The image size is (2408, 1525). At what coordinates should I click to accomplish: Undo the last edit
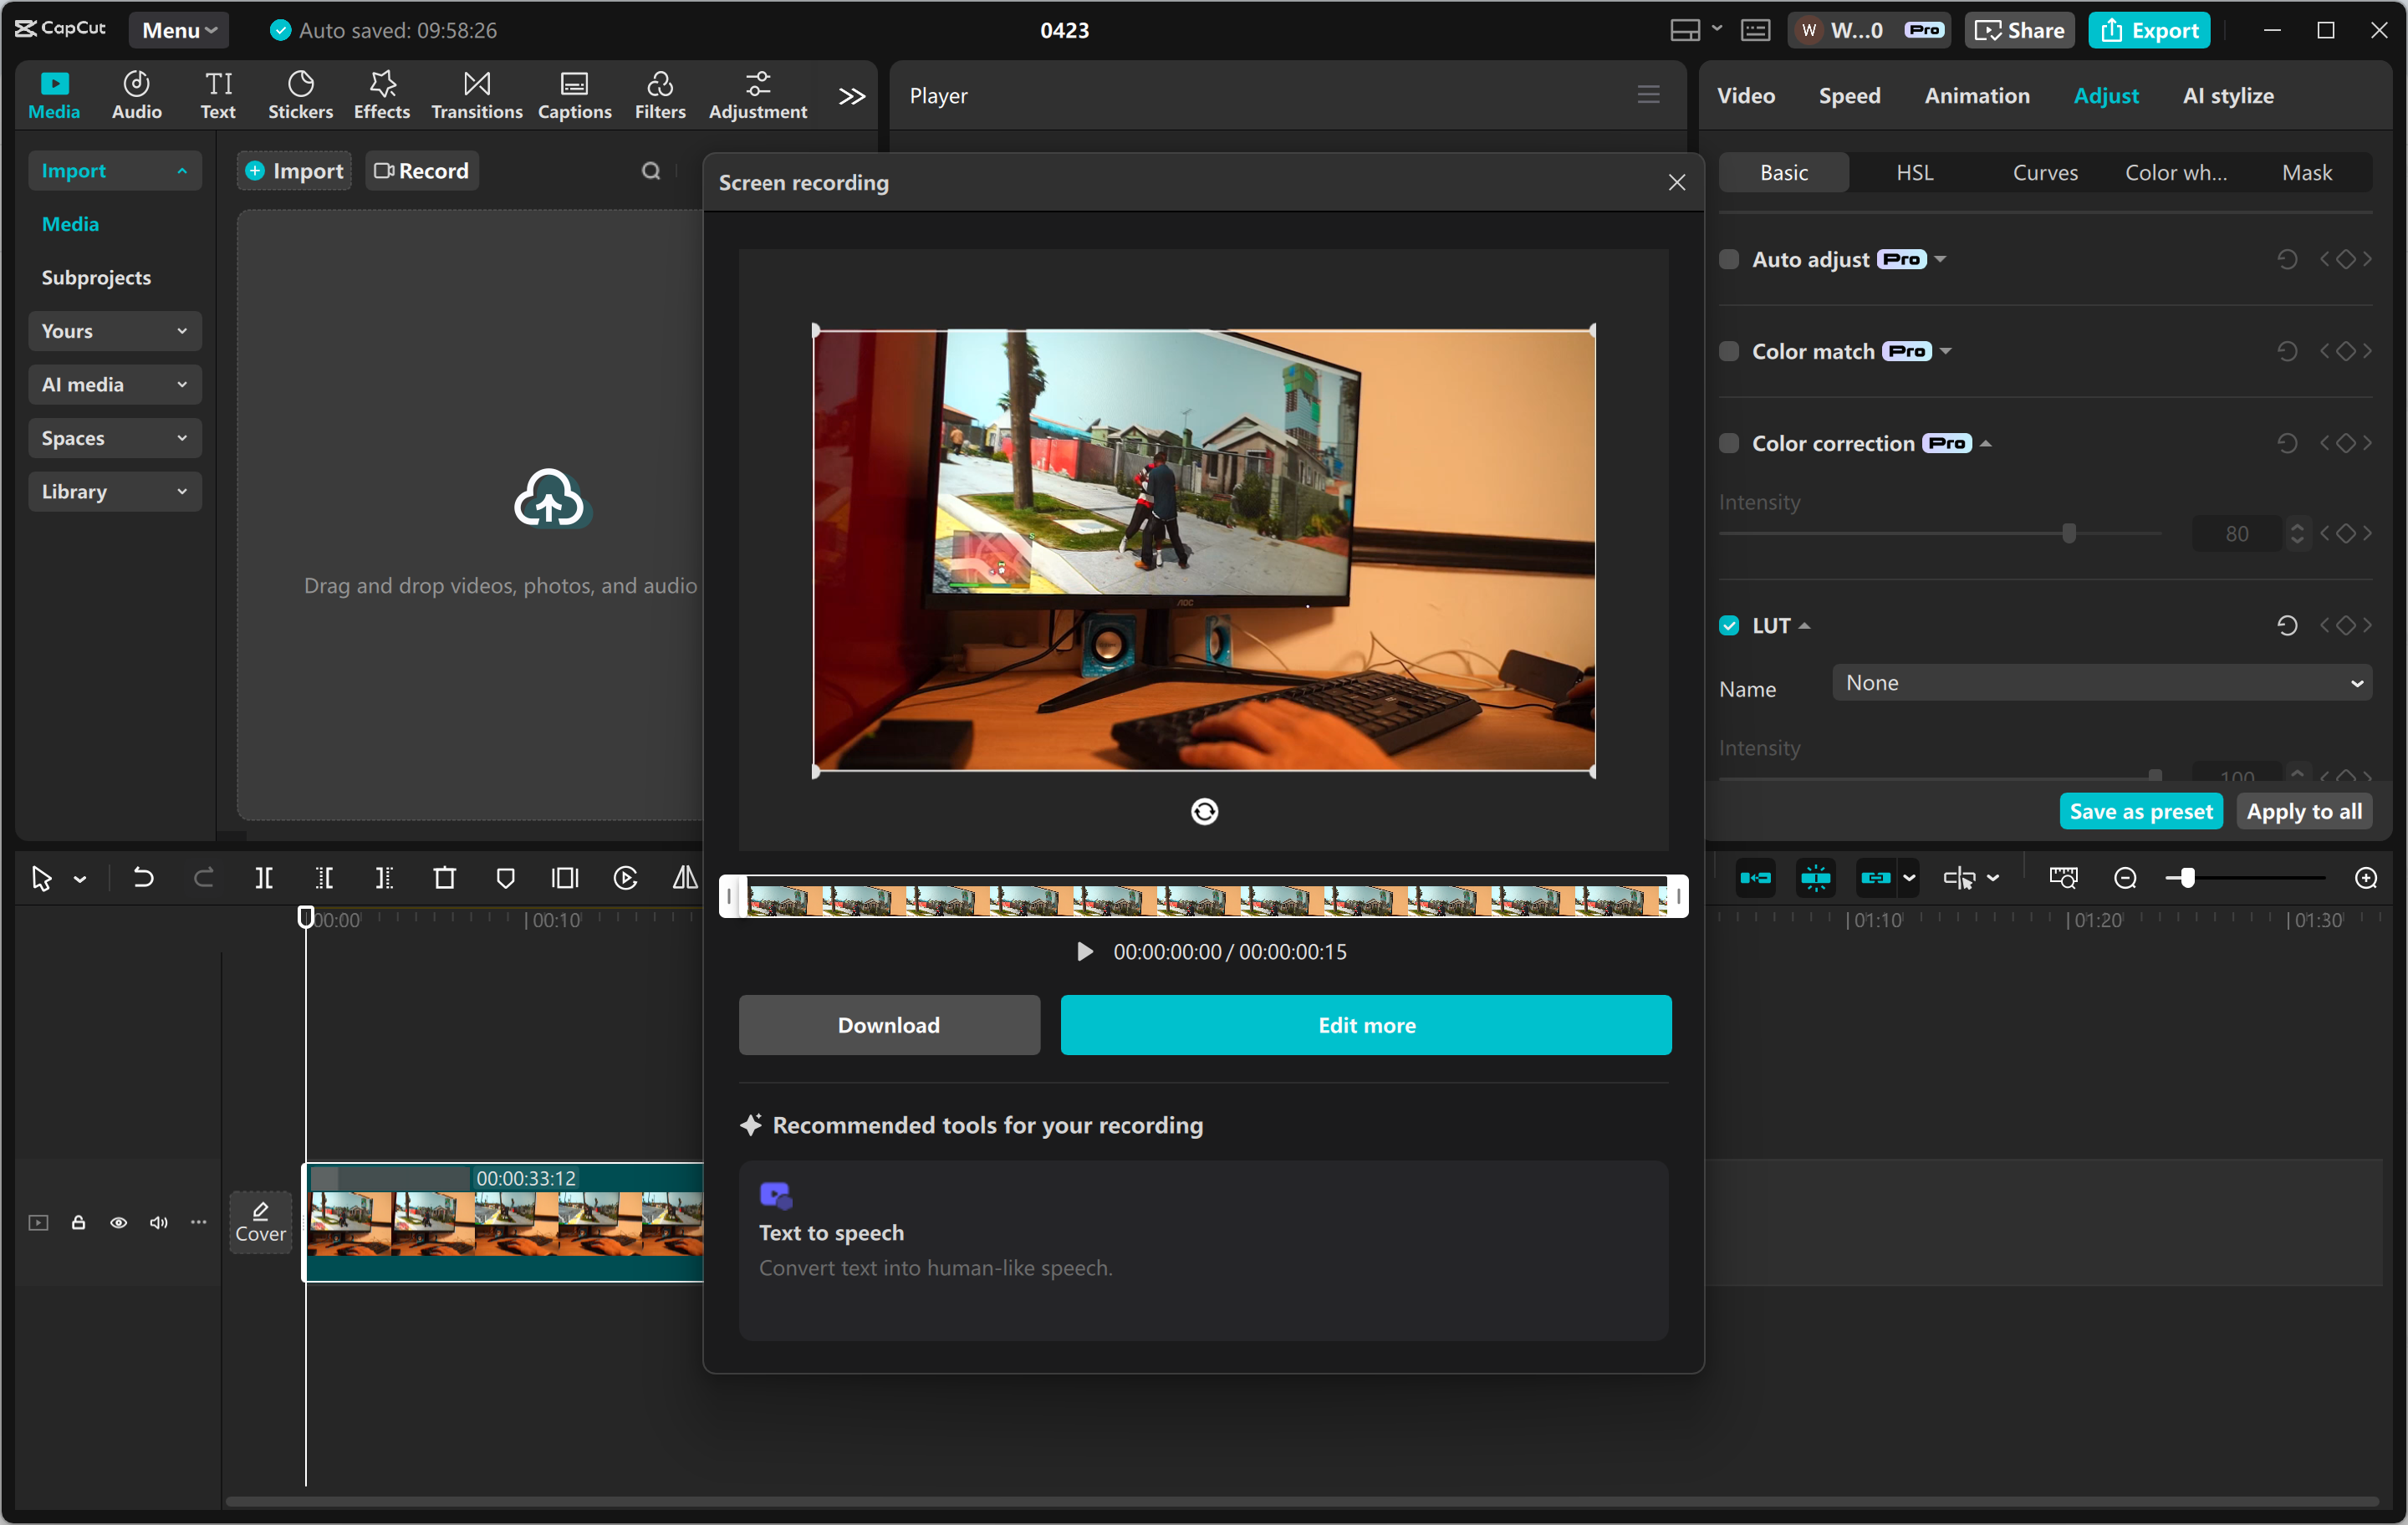point(143,878)
